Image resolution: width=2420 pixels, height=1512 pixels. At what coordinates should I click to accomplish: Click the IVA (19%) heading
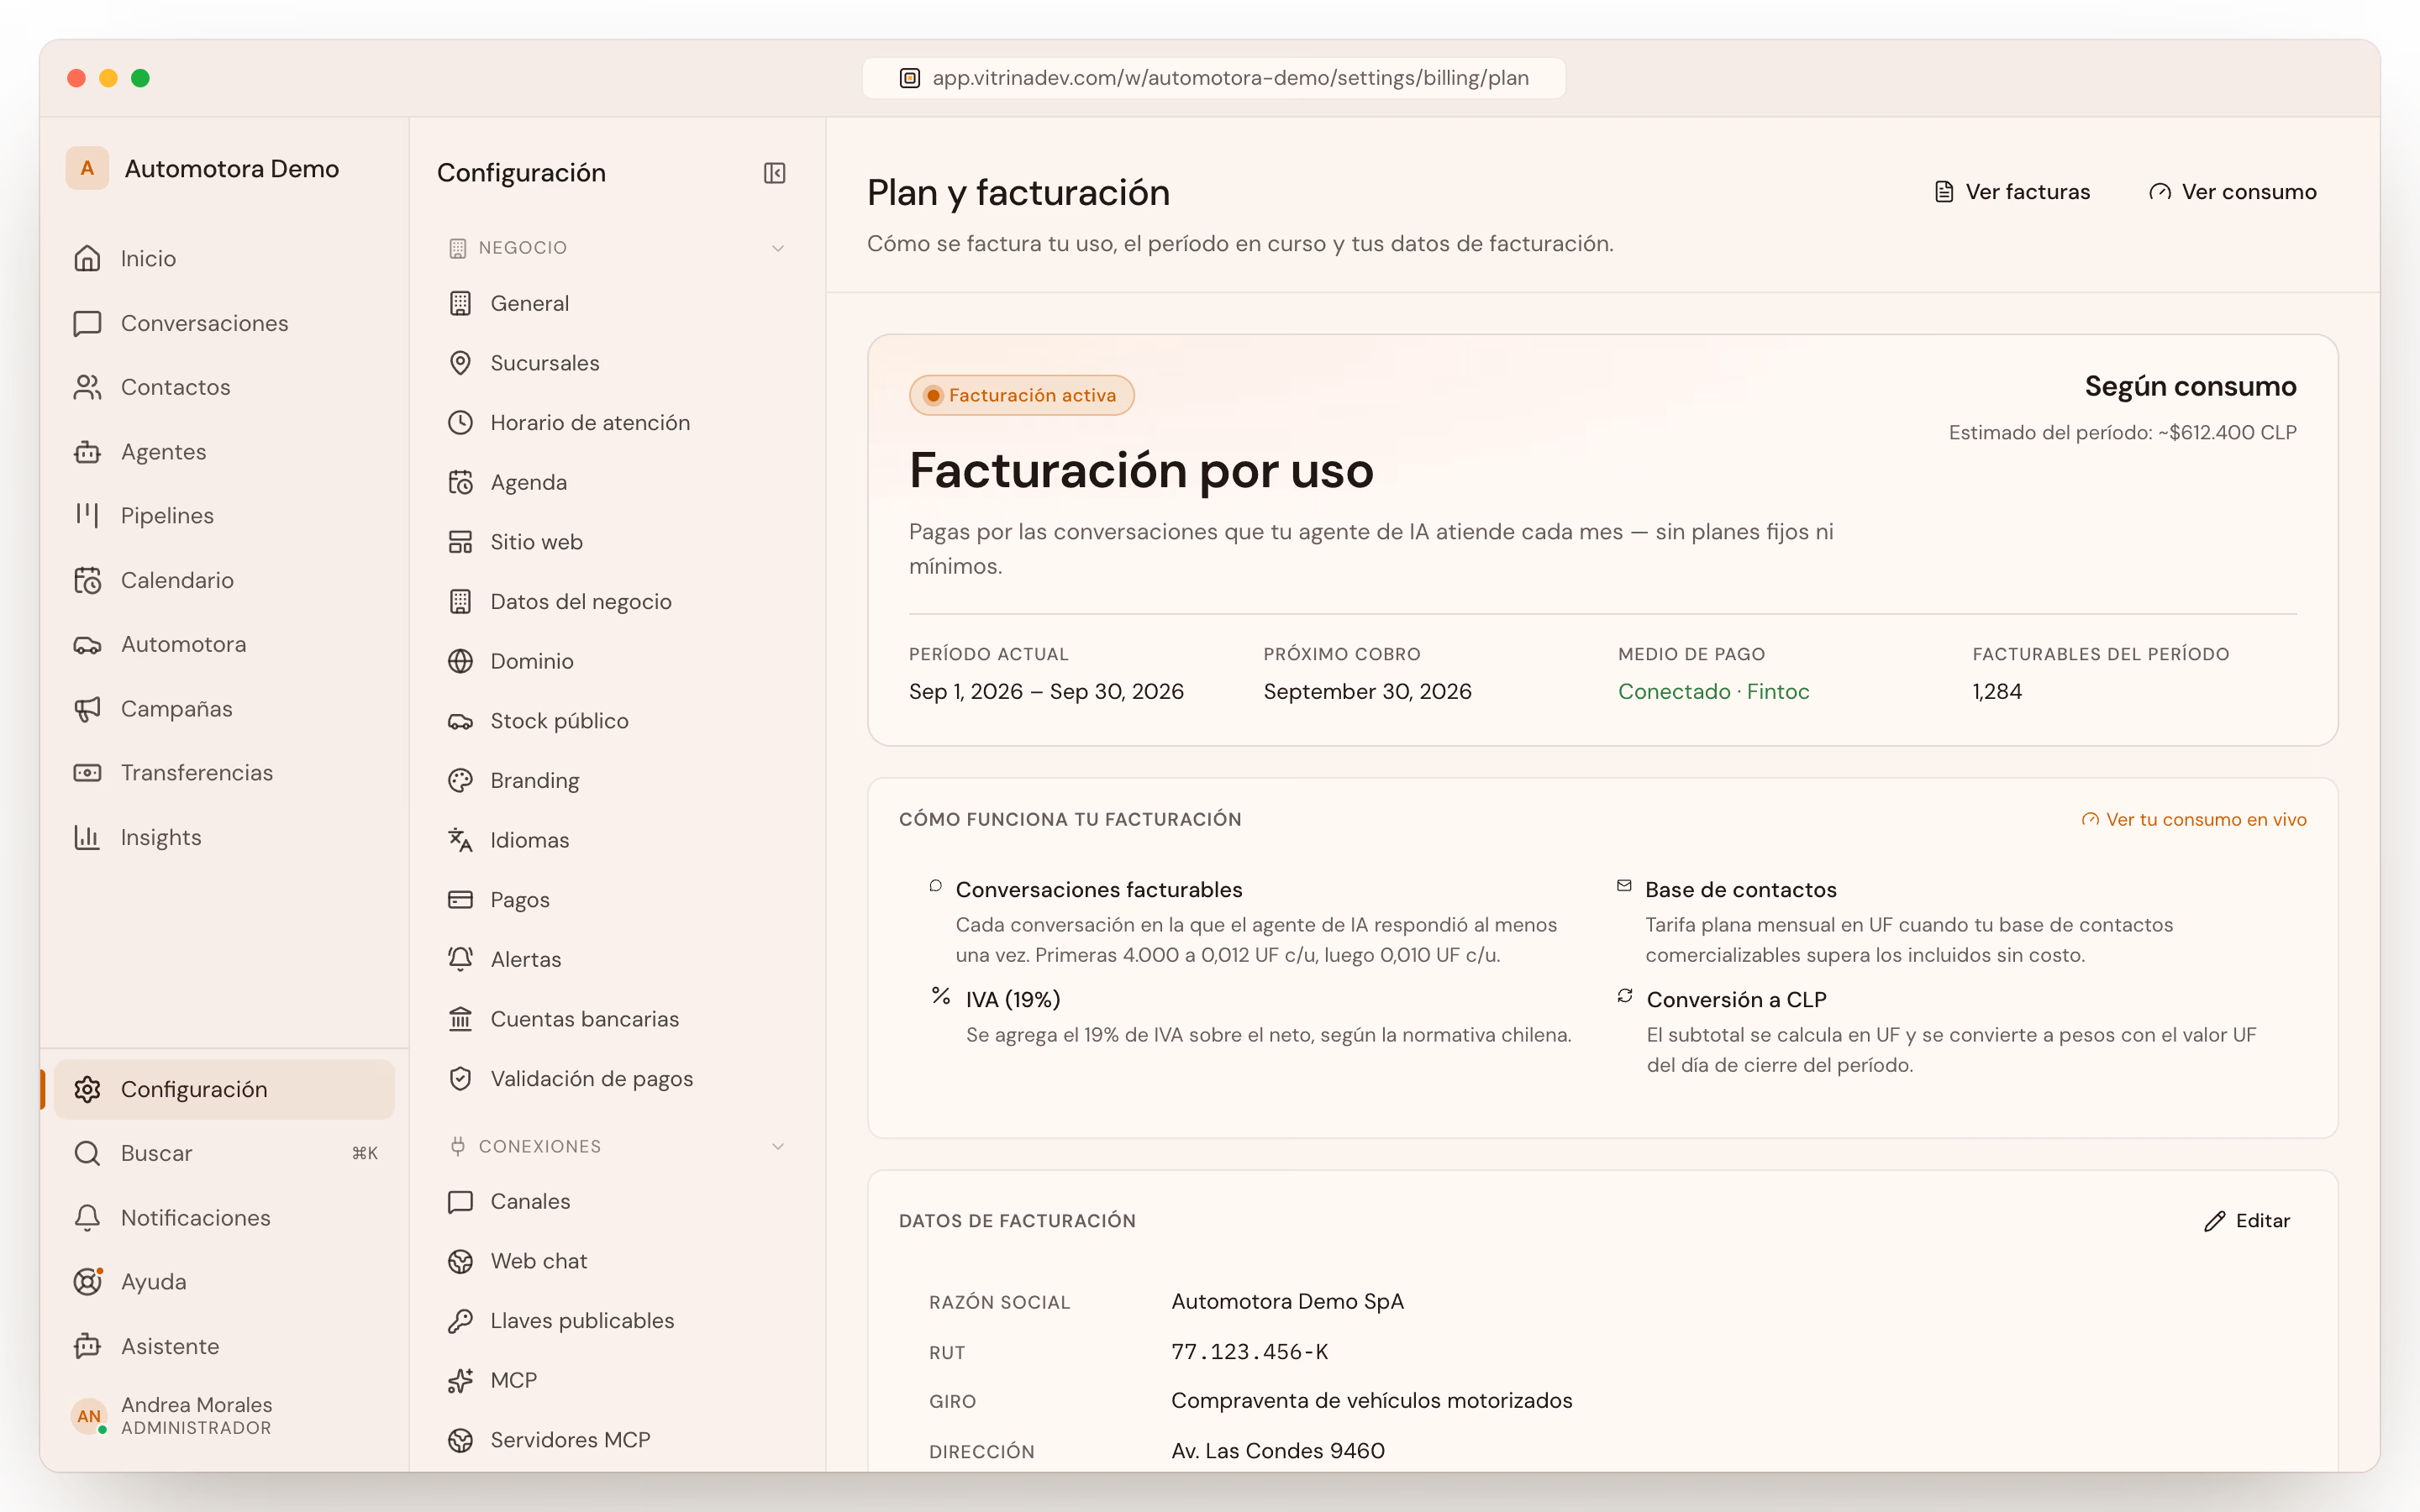point(1013,999)
